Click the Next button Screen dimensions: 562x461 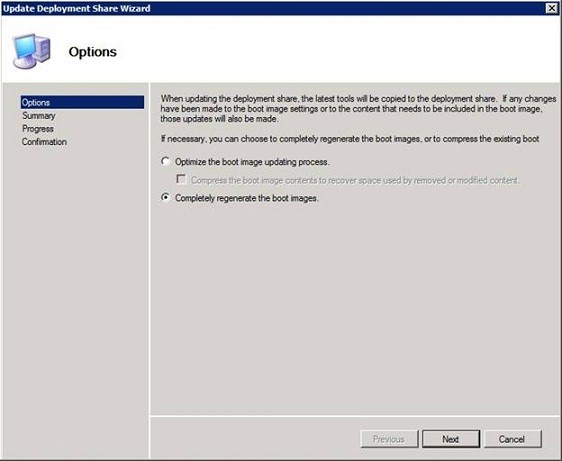(451, 439)
